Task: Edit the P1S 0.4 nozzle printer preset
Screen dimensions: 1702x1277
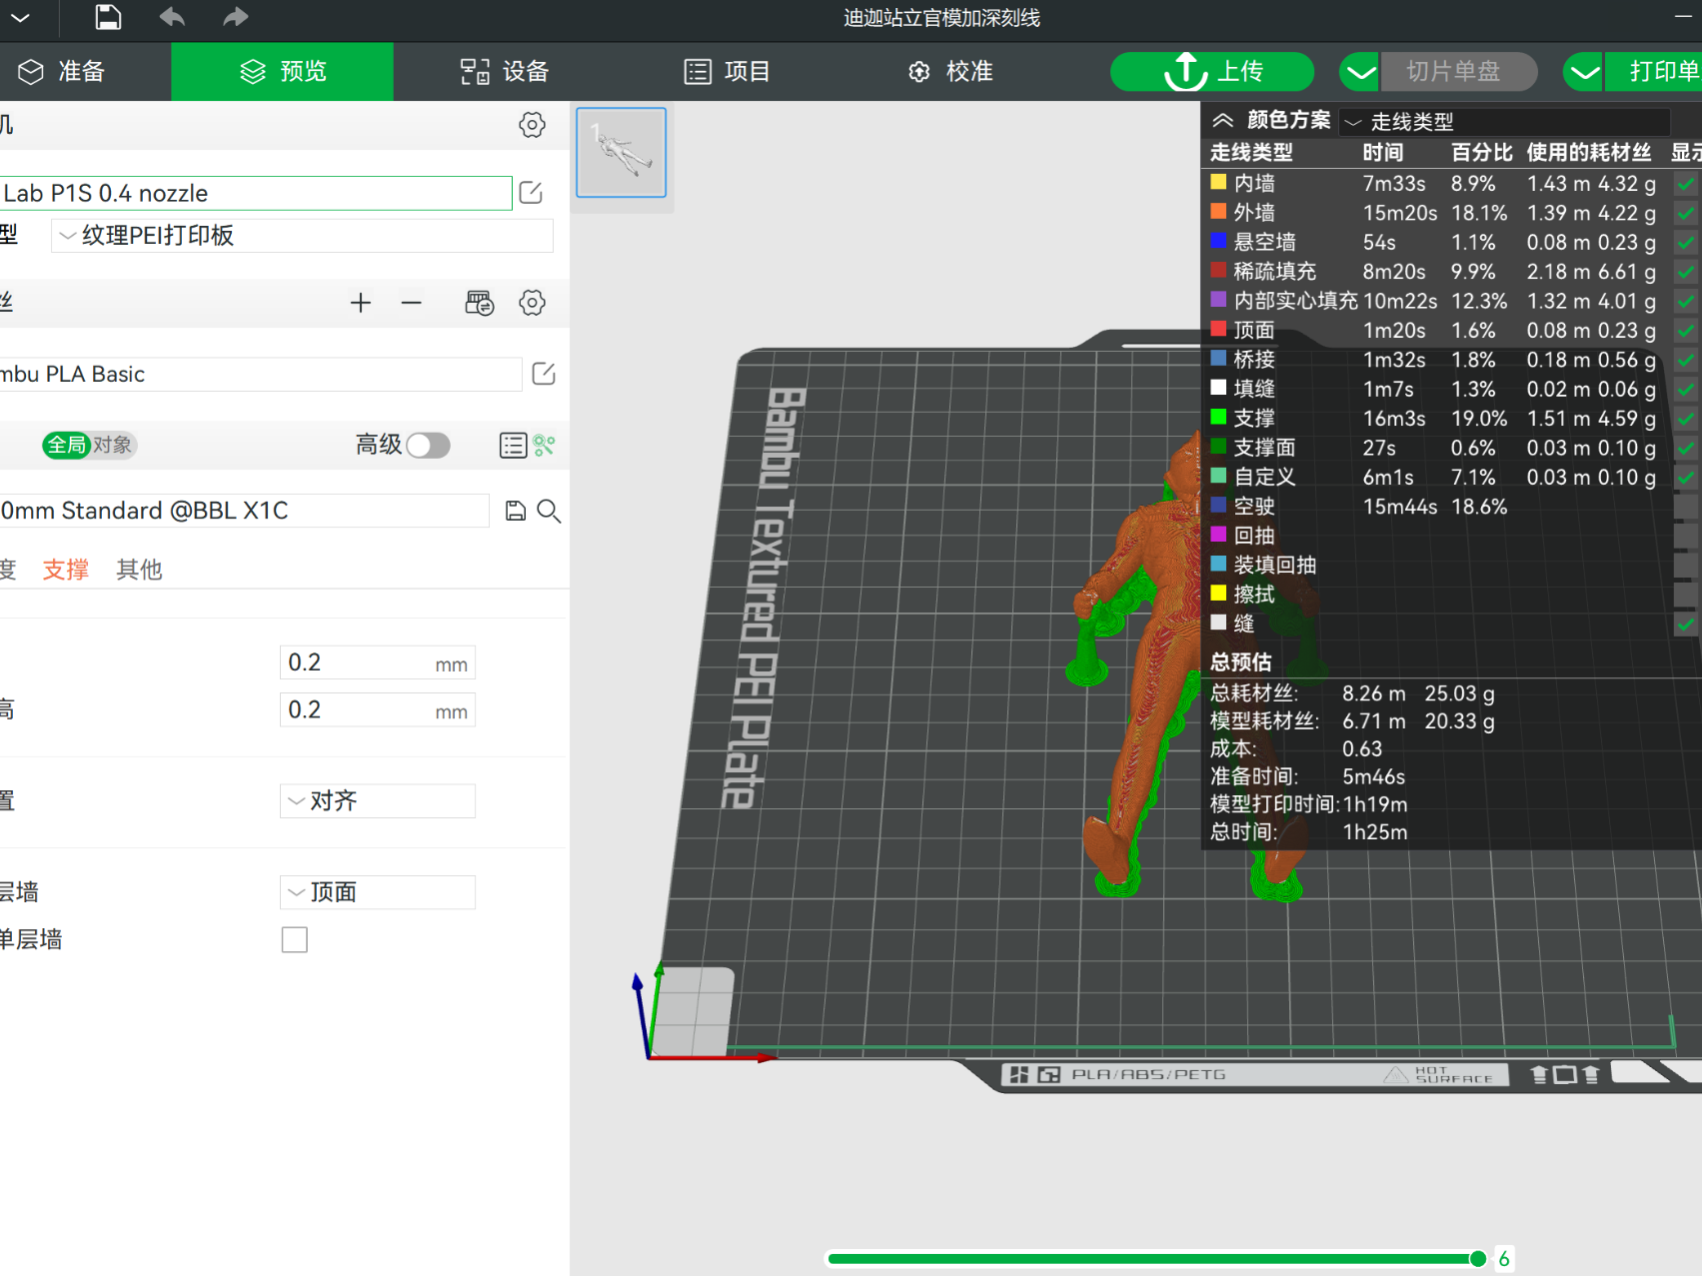Action: tap(531, 193)
